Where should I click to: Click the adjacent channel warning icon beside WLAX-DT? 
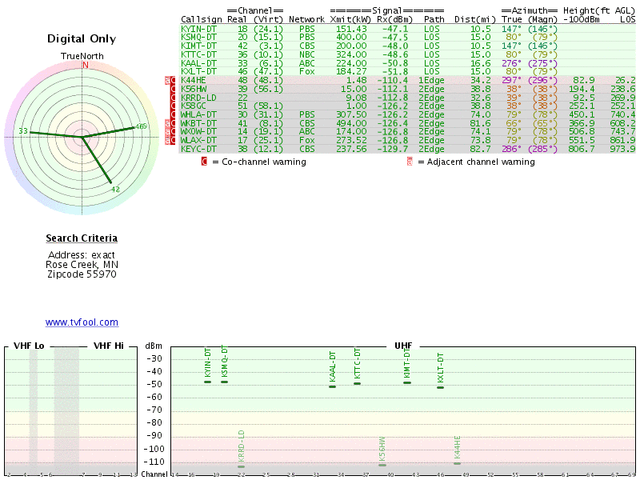[x=167, y=140]
